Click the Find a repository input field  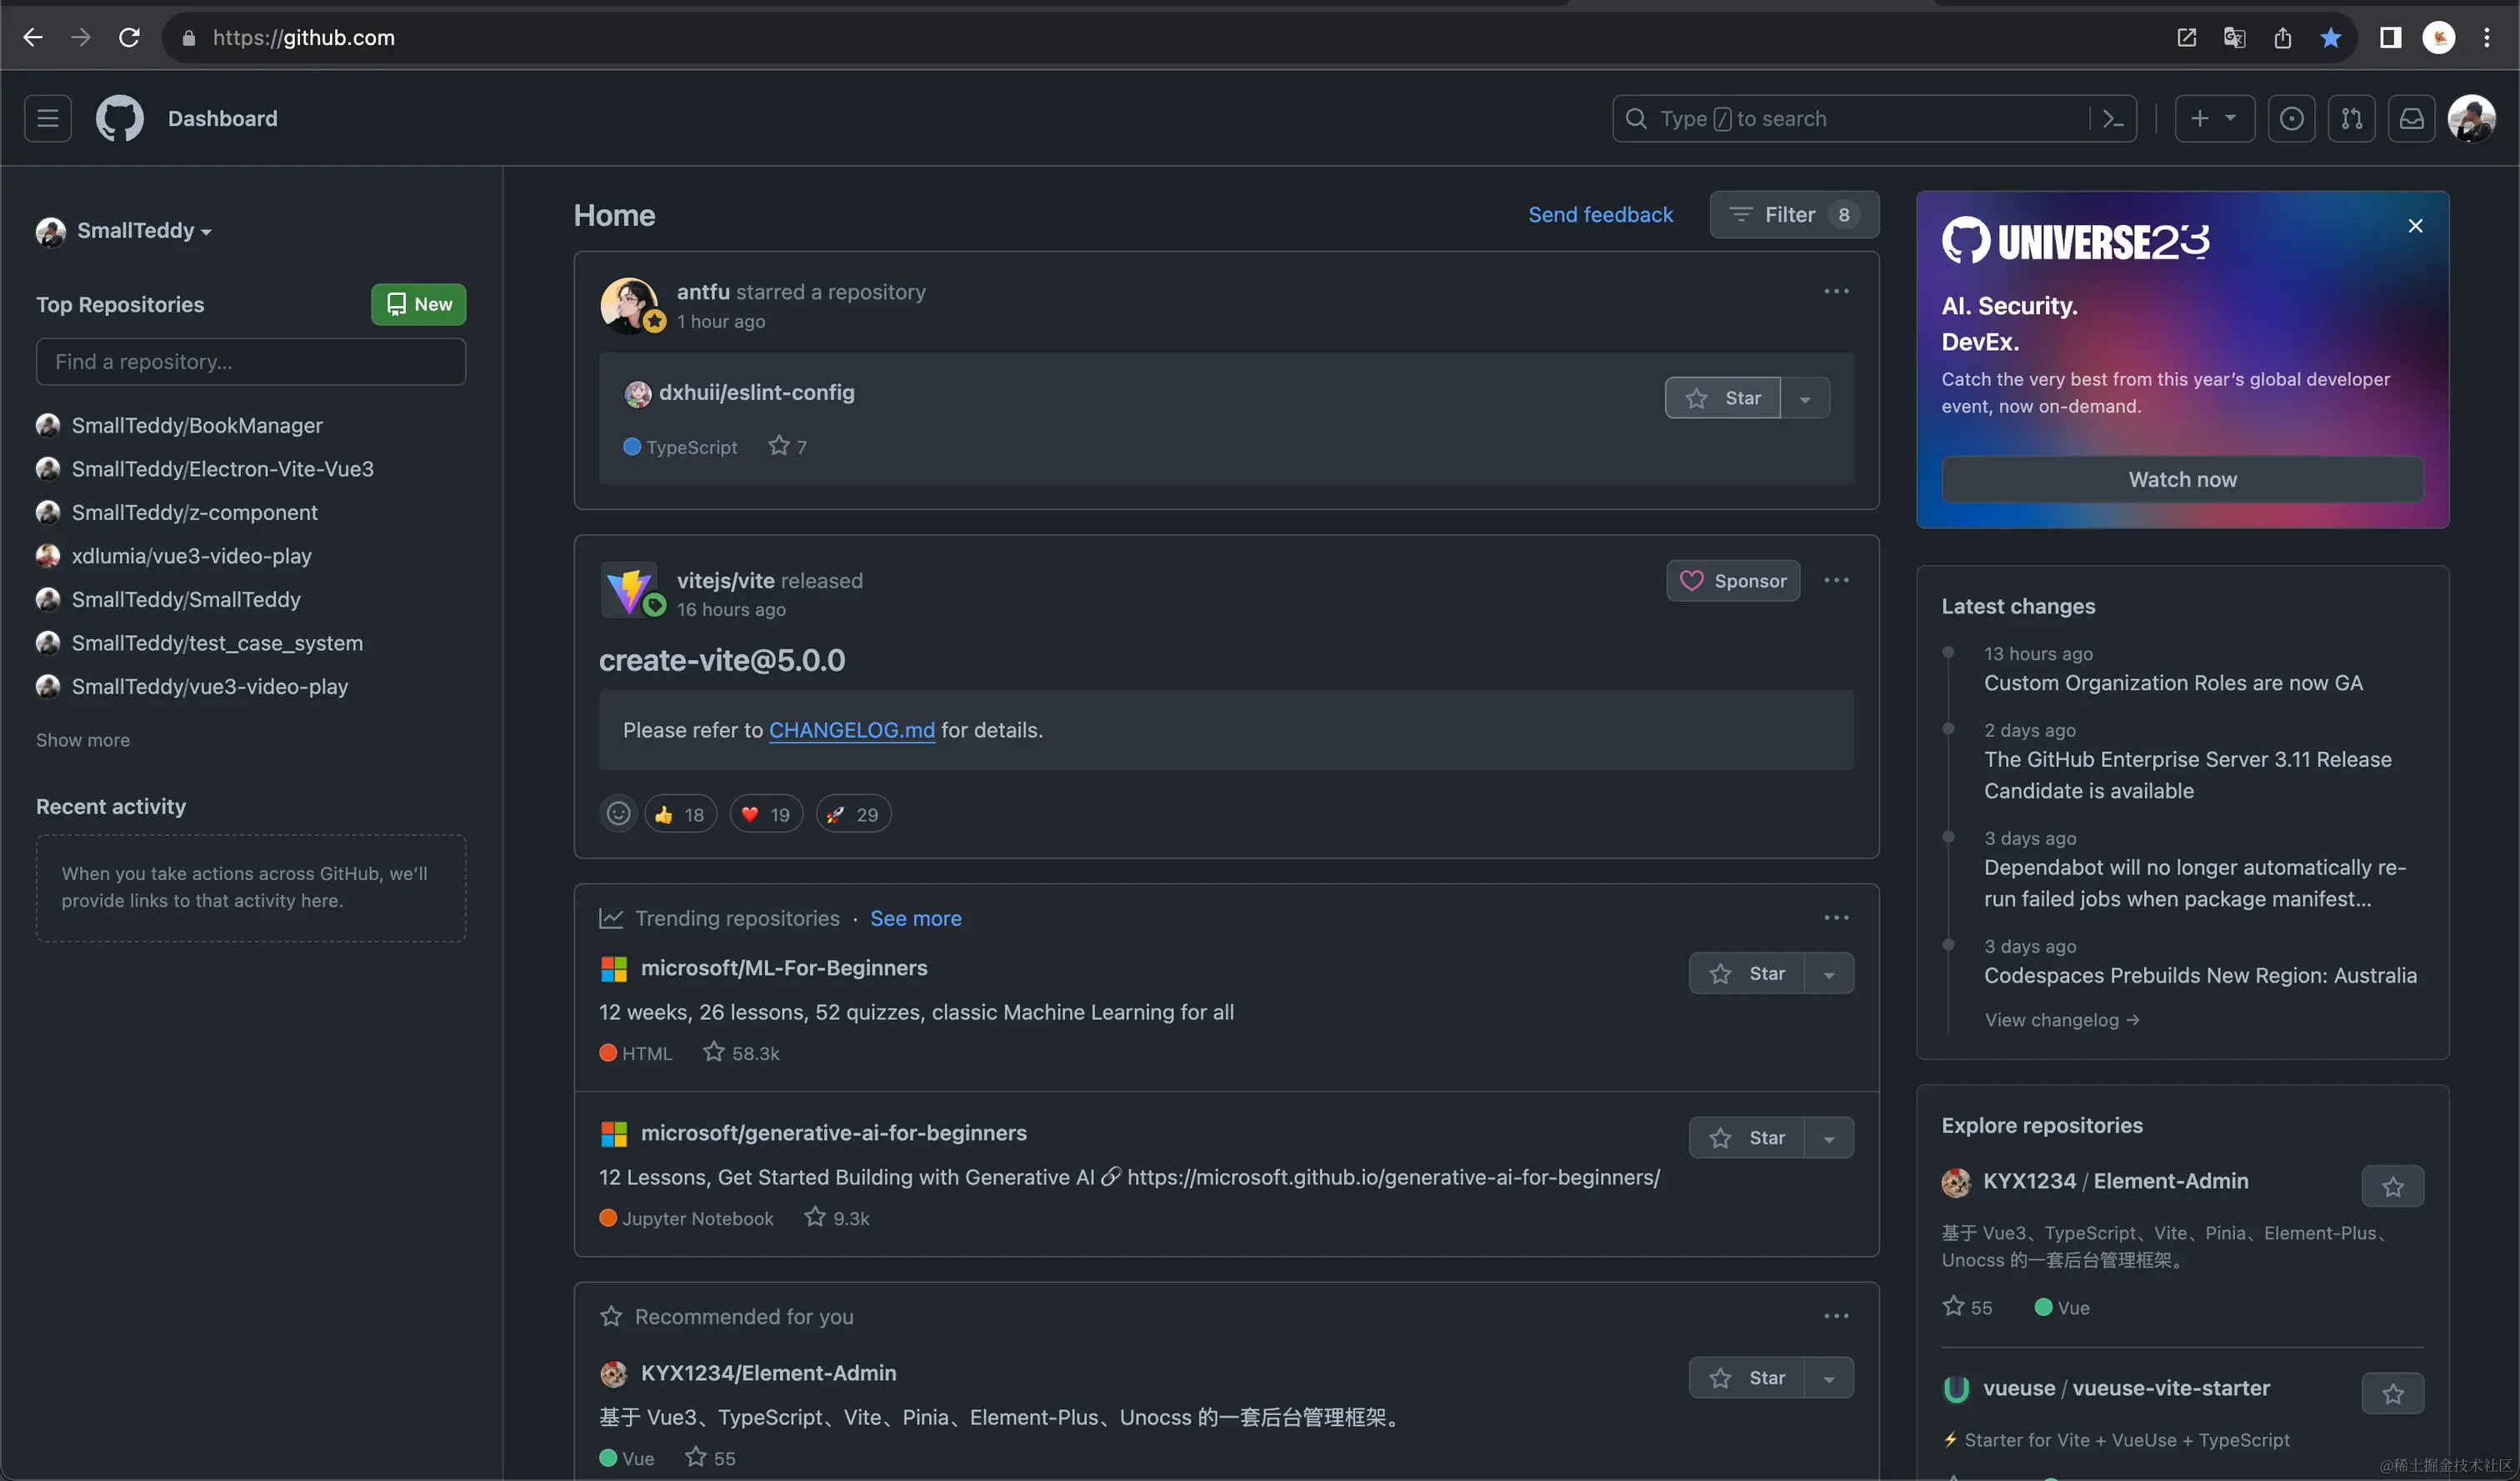250,362
